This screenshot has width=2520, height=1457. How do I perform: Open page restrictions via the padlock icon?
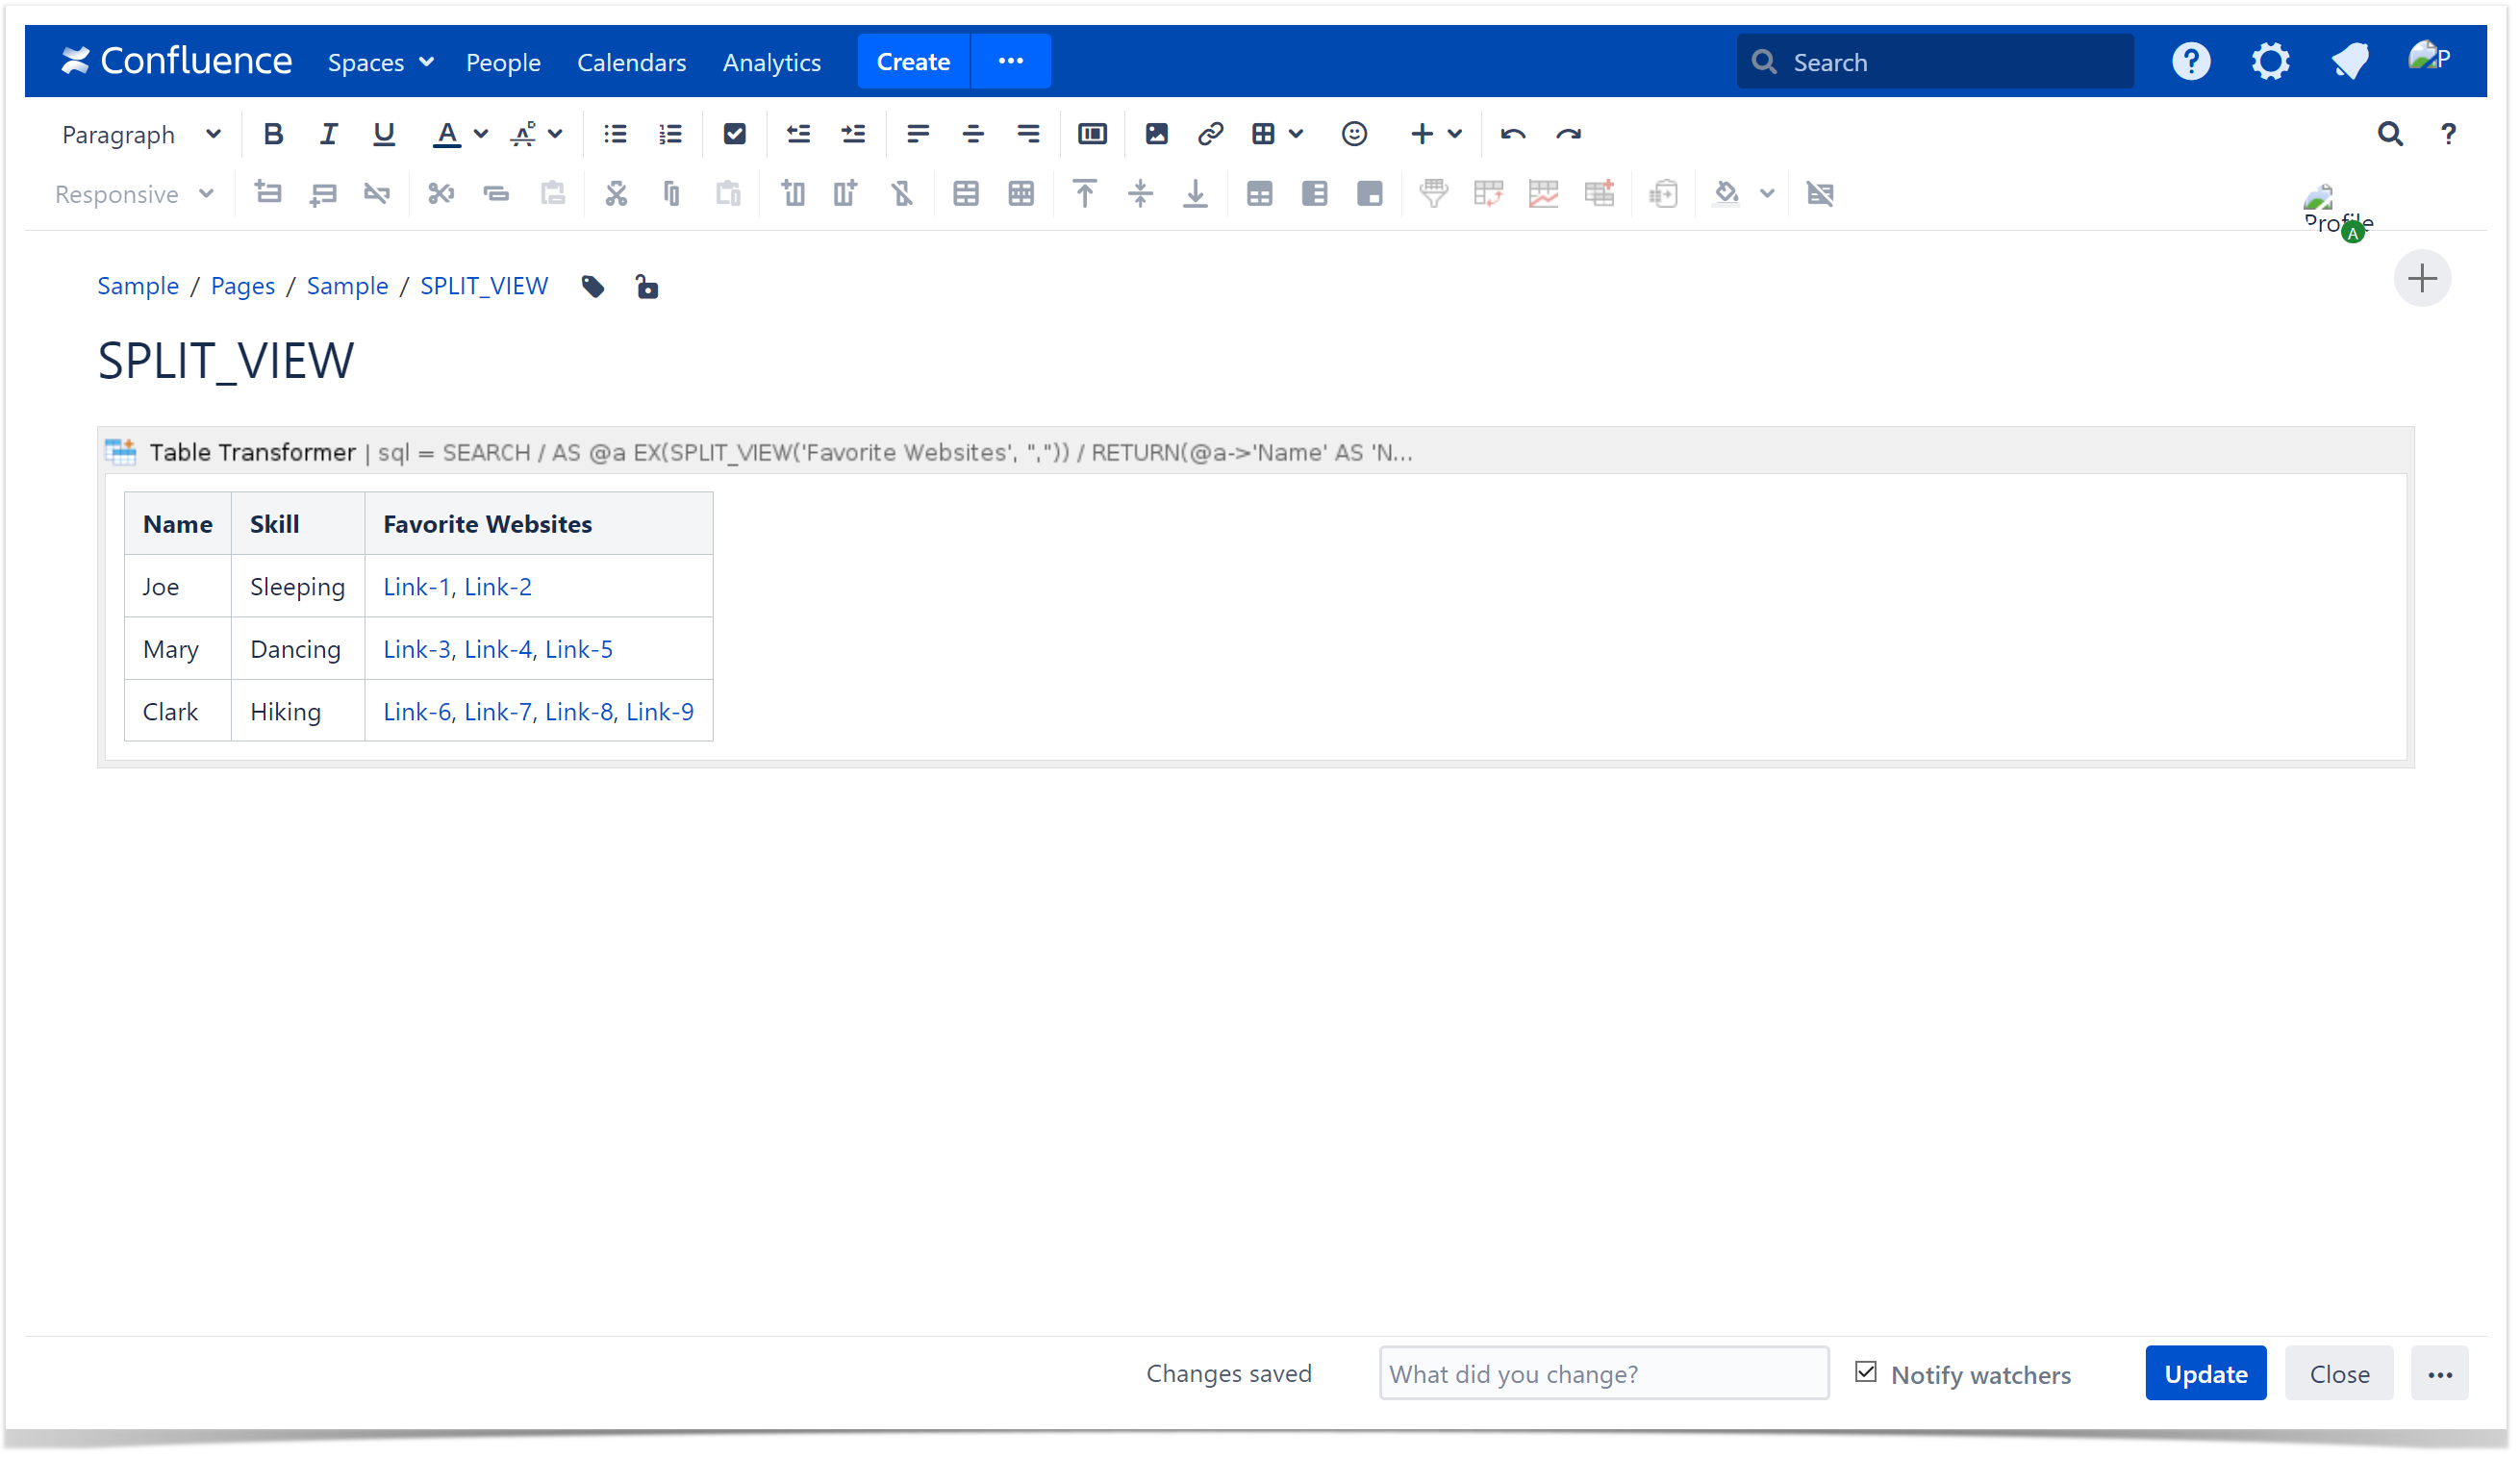tap(647, 288)
